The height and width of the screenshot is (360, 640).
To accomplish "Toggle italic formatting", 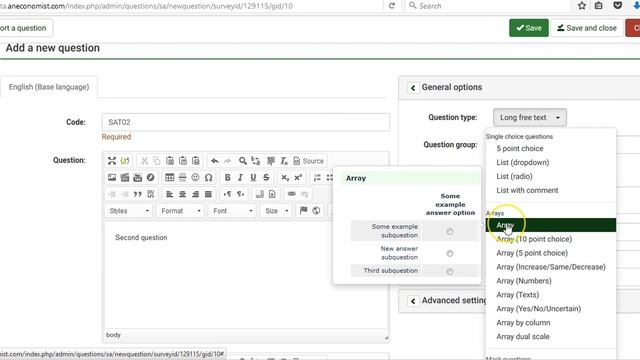I will click(x=240, y=178).
